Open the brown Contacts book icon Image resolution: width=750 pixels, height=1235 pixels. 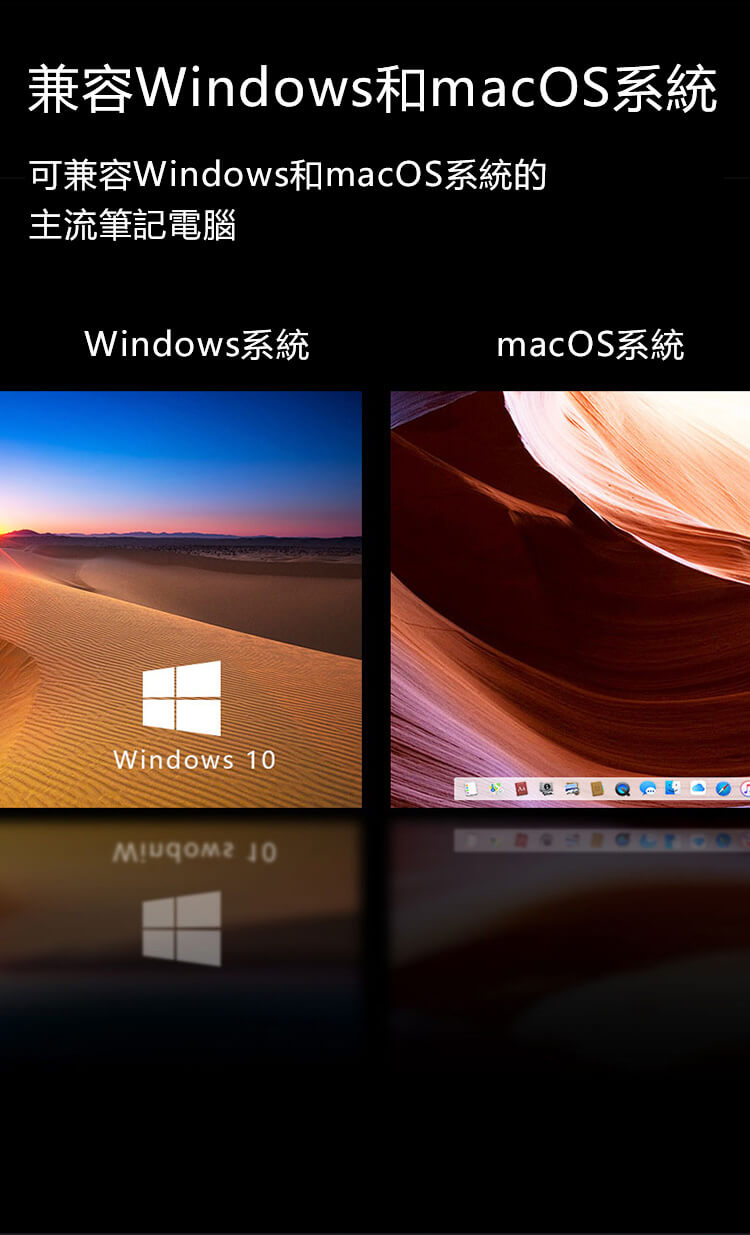tap(597, 790)
